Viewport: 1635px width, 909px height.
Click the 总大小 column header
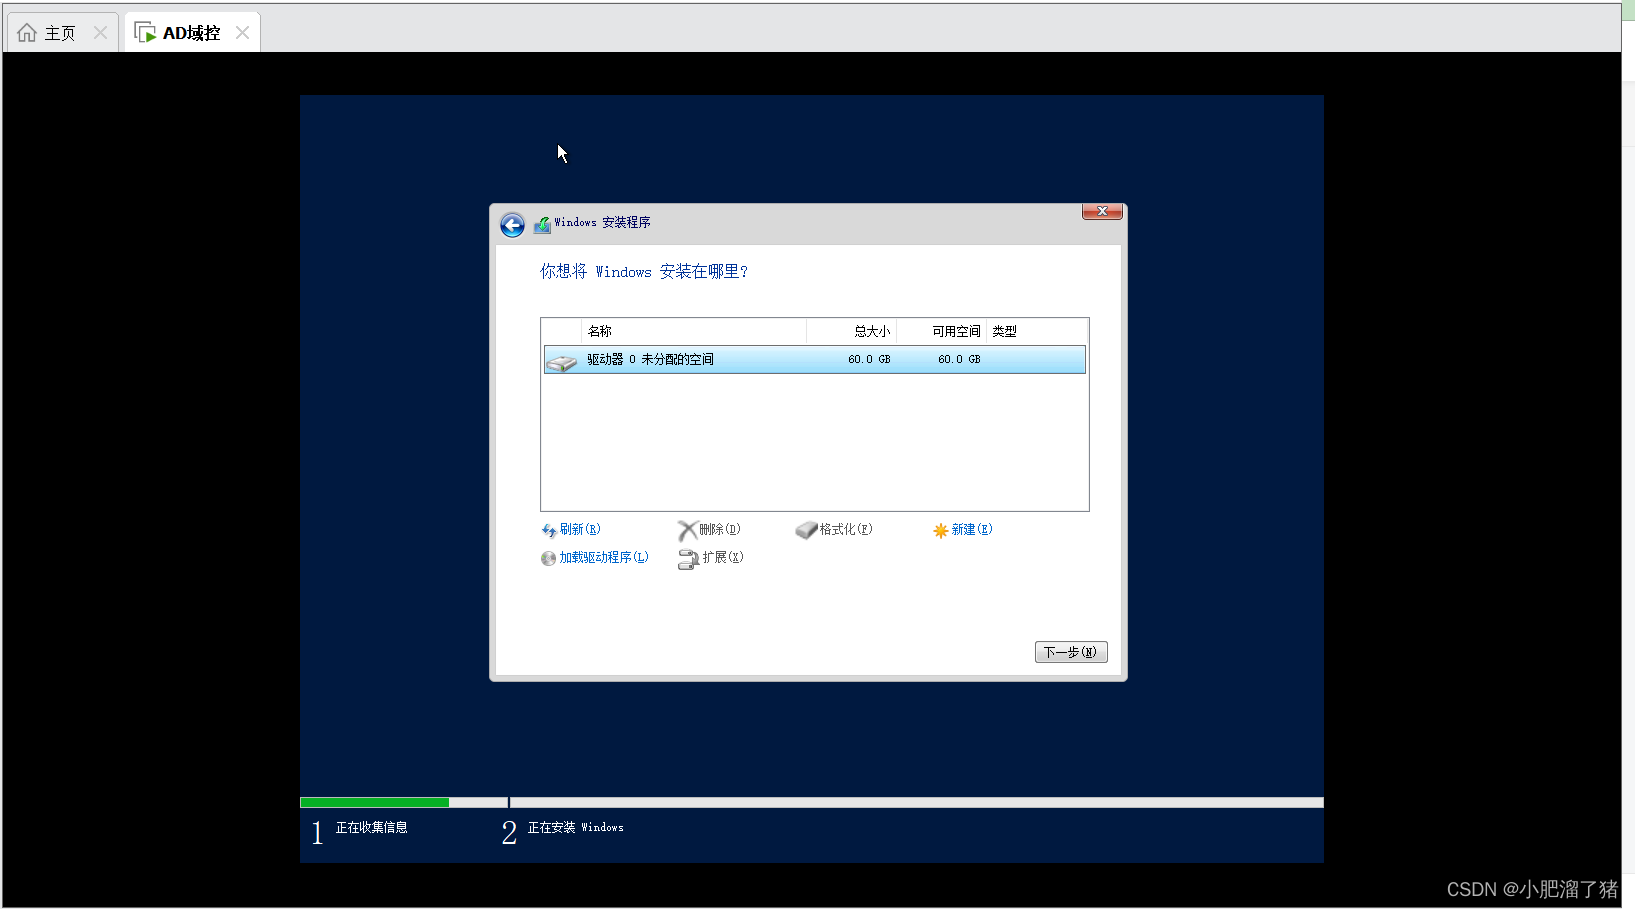852,331
